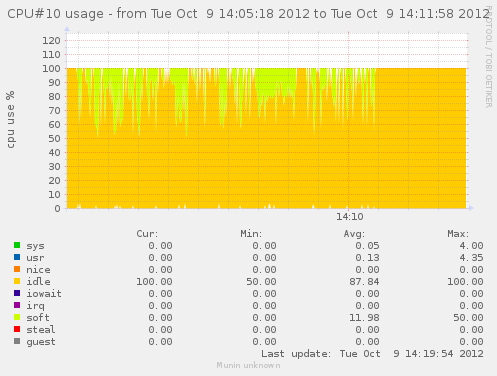The width and height of the screenshot is (497, 376).
Task: Click the 14:10 time axis label
Action: click(349, 217)
